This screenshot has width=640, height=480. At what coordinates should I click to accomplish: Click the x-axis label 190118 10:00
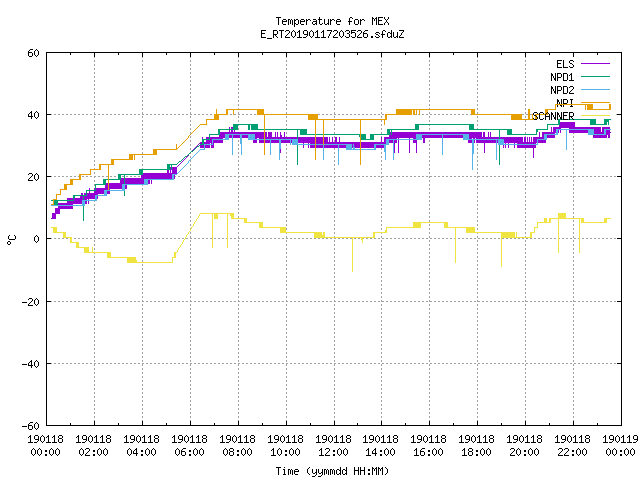285,446
